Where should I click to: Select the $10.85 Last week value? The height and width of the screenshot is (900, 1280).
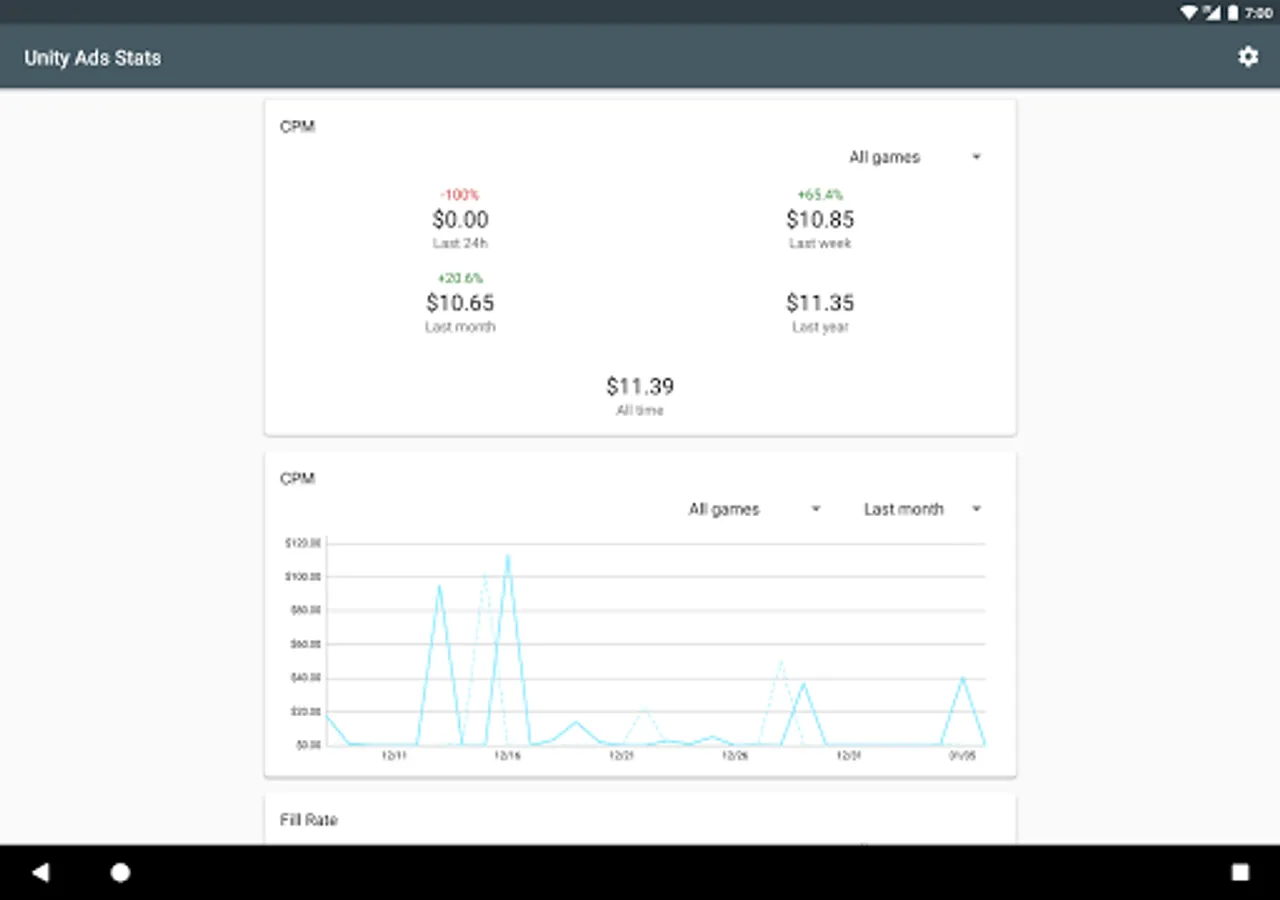820,219
